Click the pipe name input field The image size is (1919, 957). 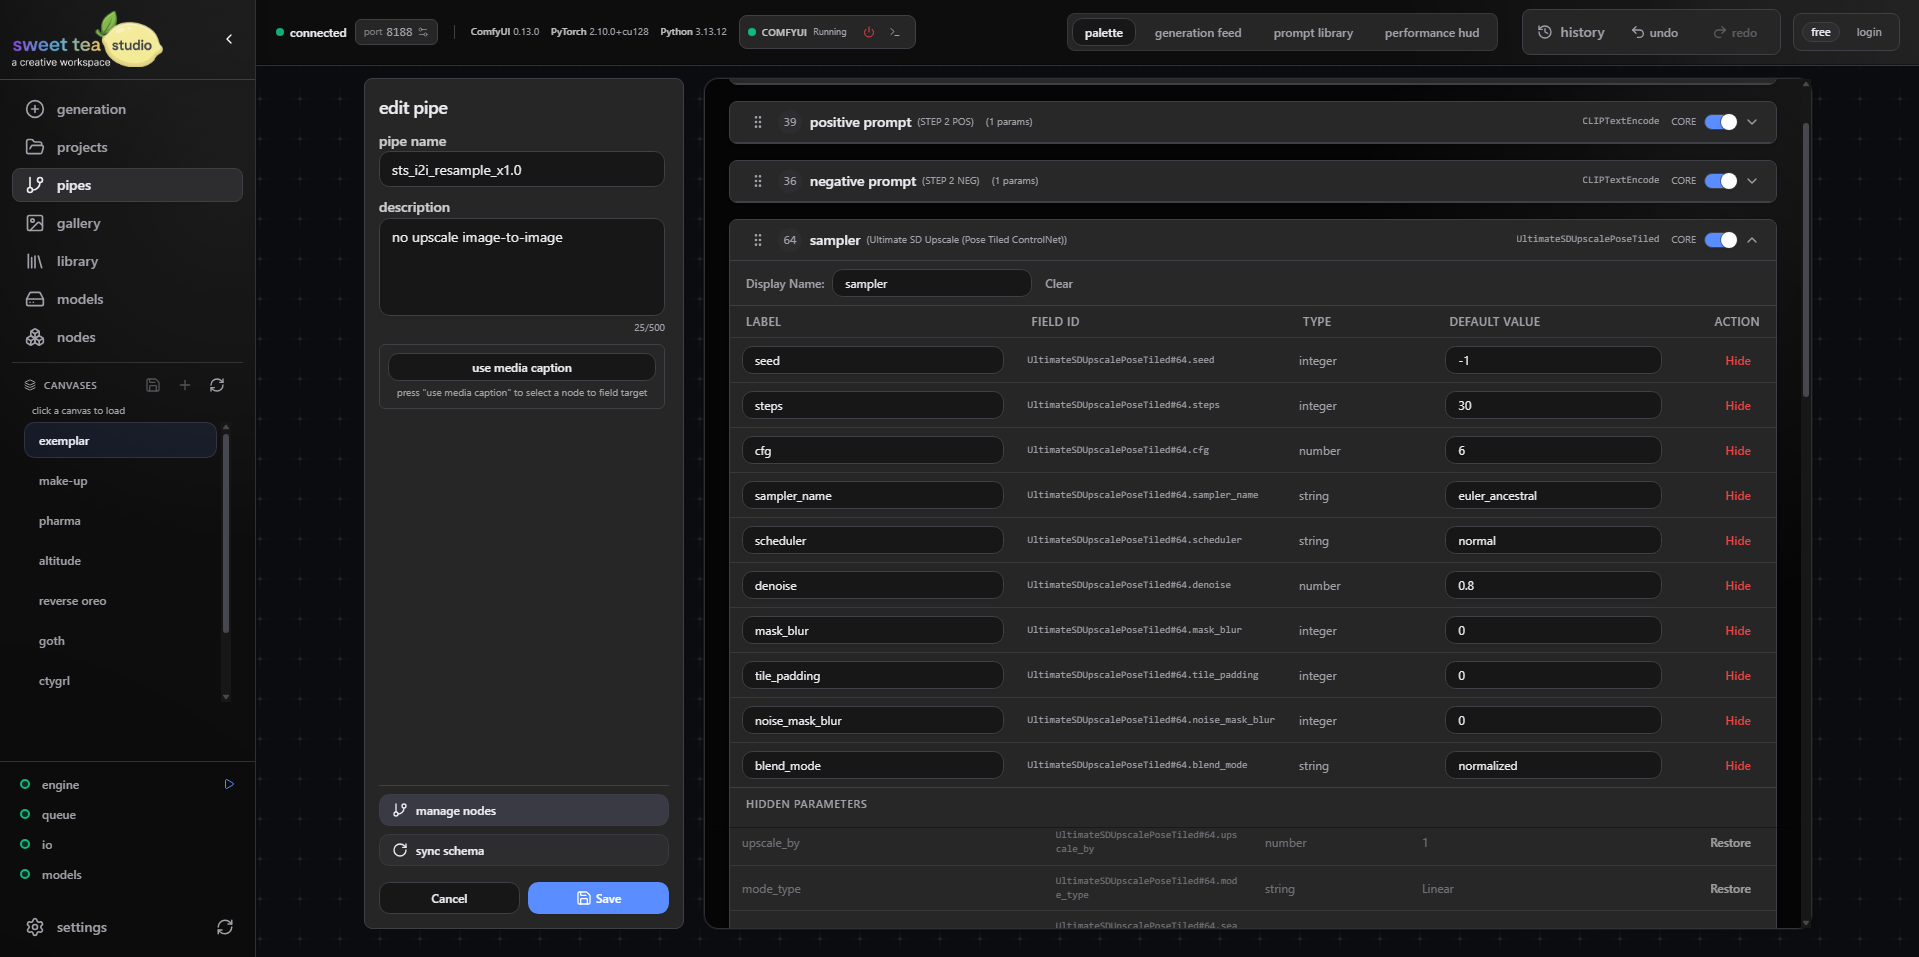pos(521,170)
